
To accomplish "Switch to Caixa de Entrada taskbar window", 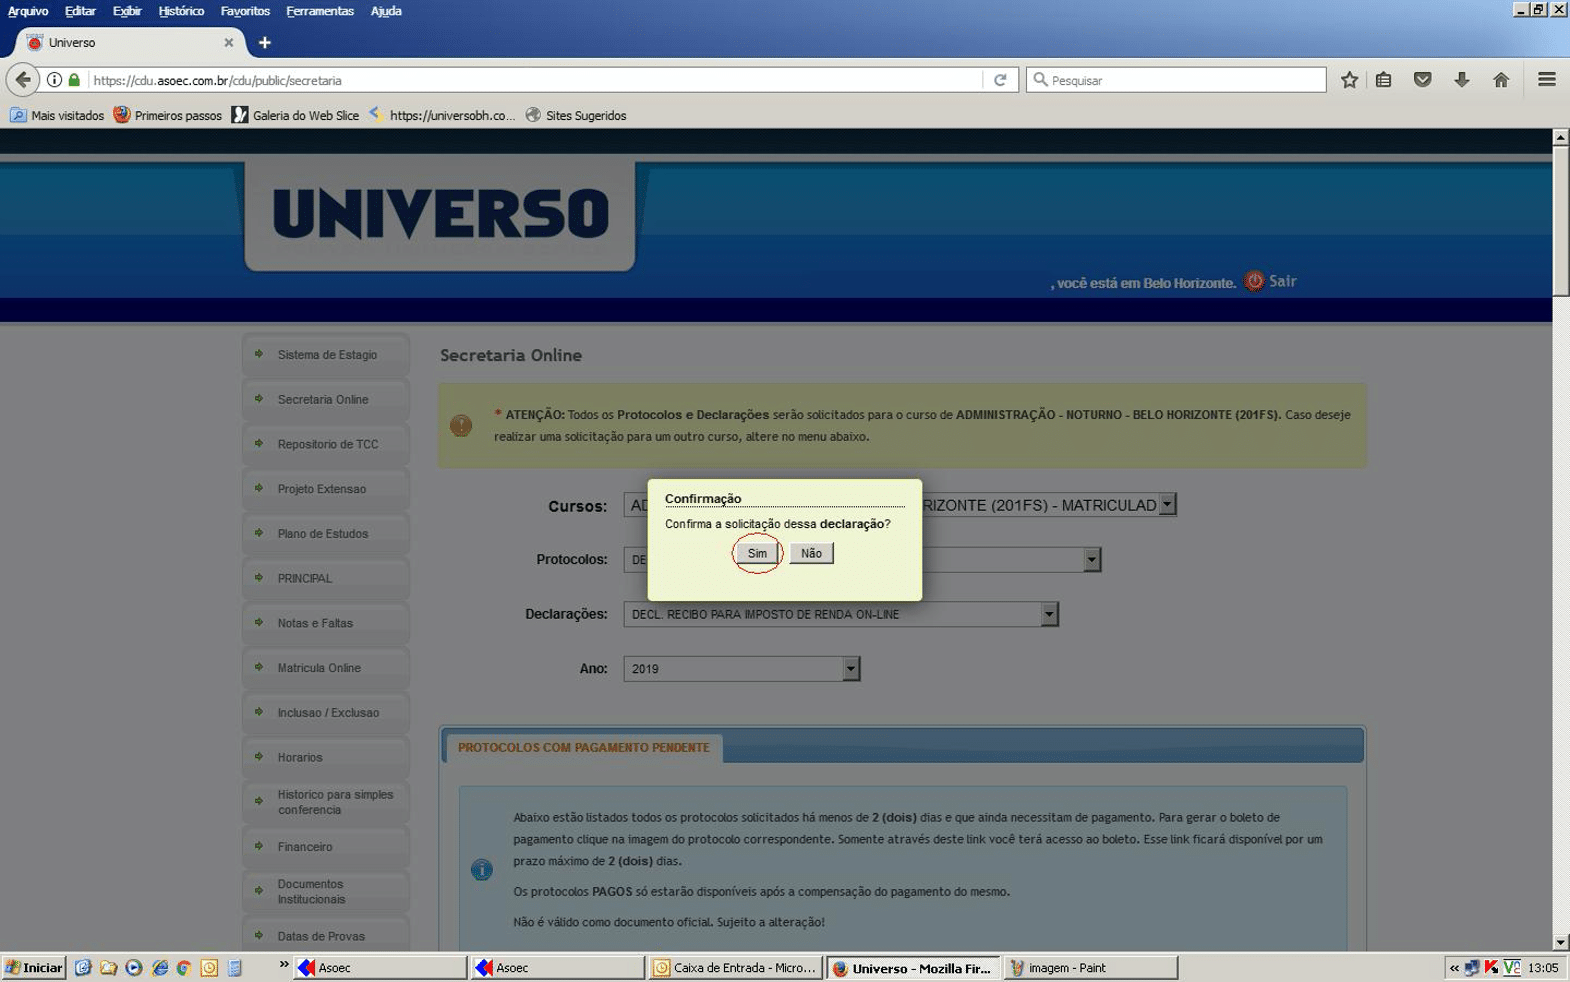I will 736,967.
